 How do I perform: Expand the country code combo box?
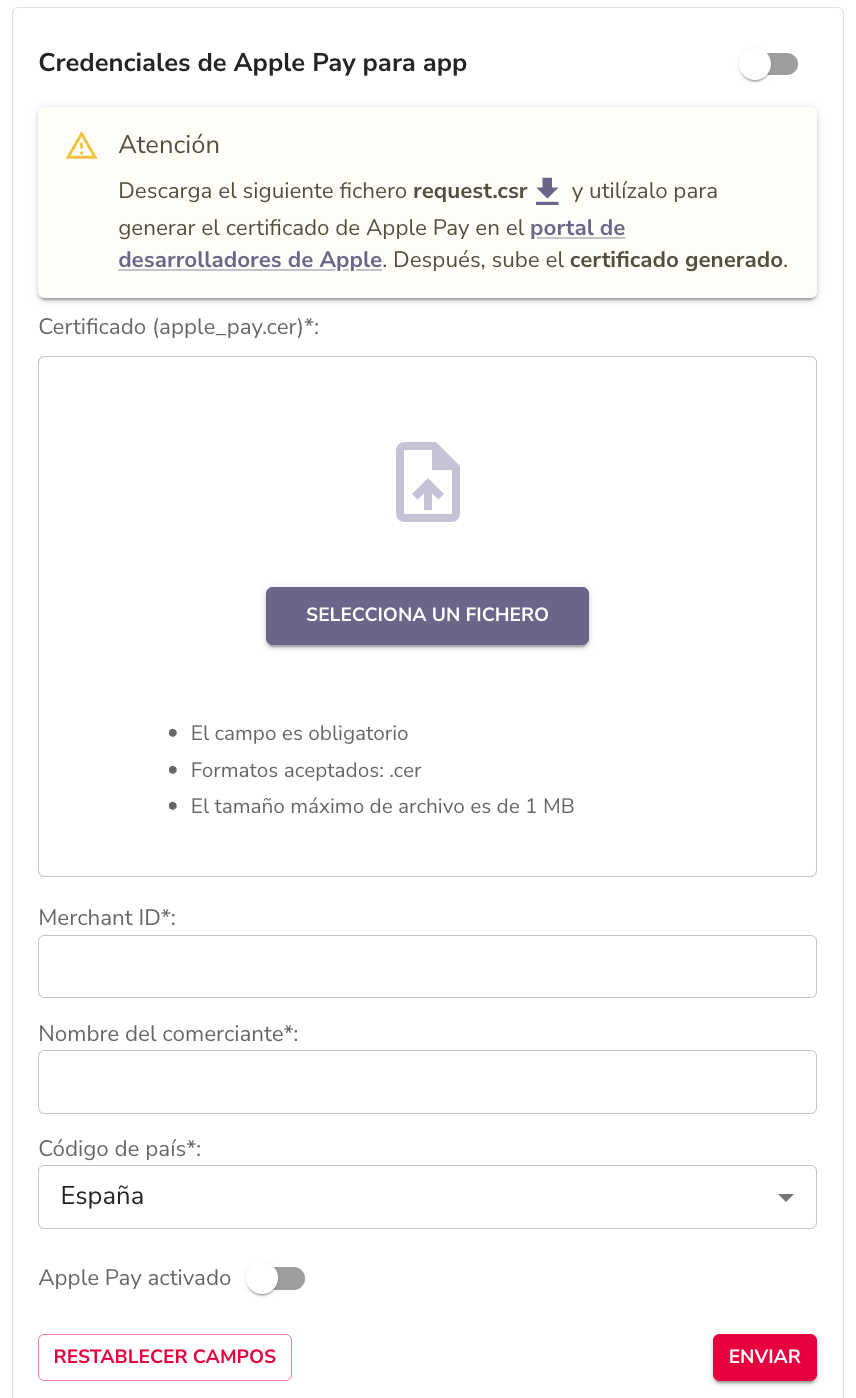click(x=427, y=1196)
